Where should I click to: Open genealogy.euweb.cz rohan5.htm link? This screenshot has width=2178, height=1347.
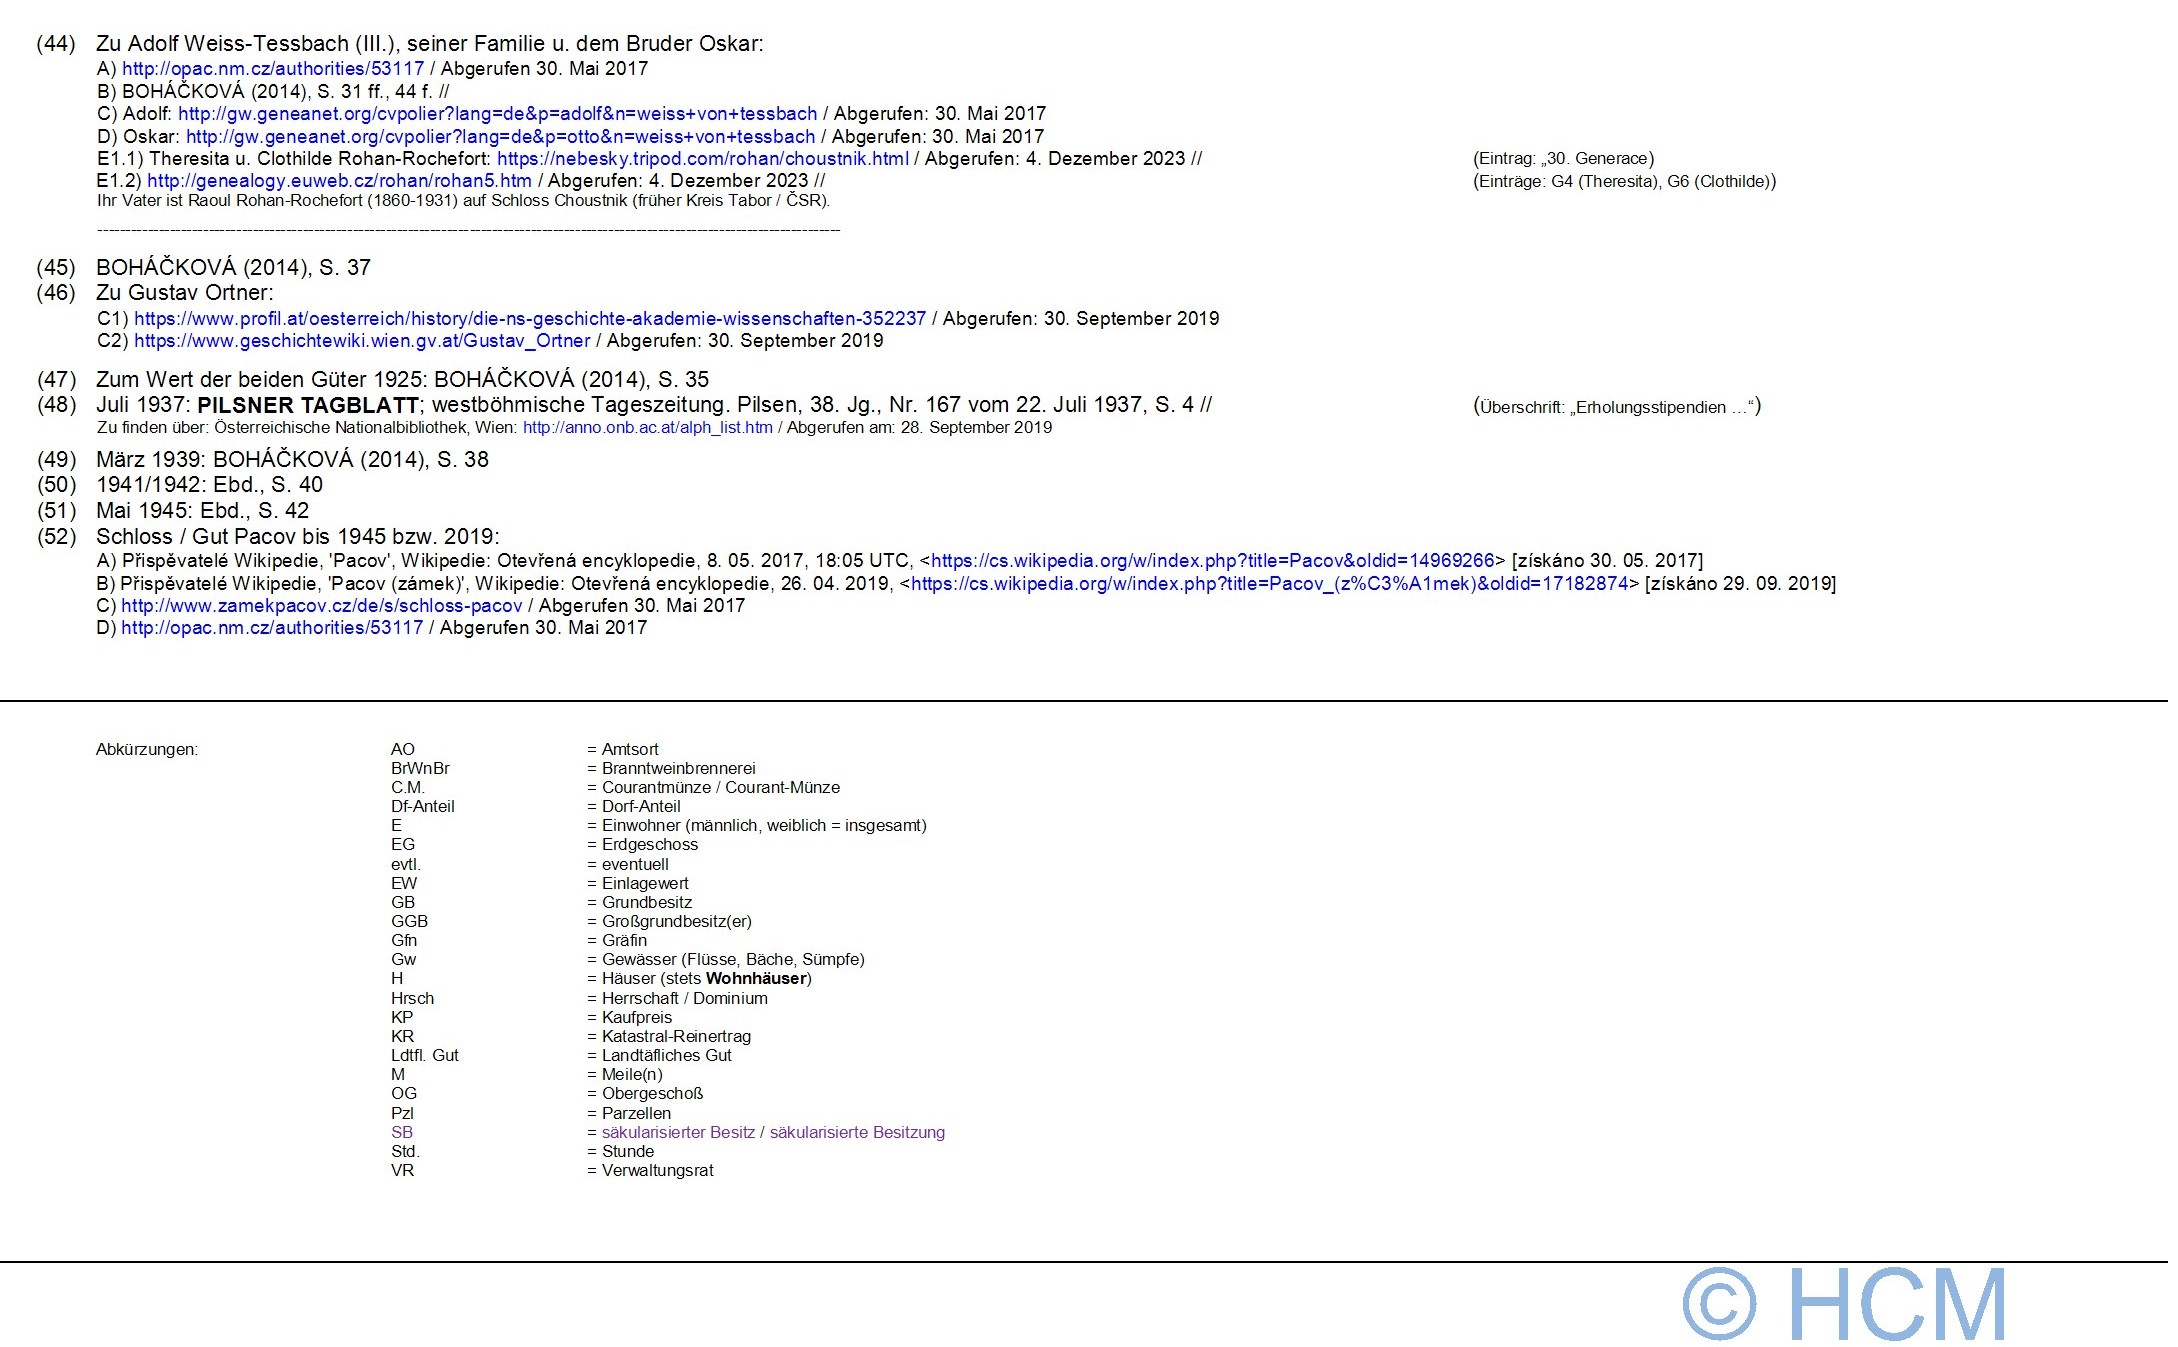tap(339, 181)
